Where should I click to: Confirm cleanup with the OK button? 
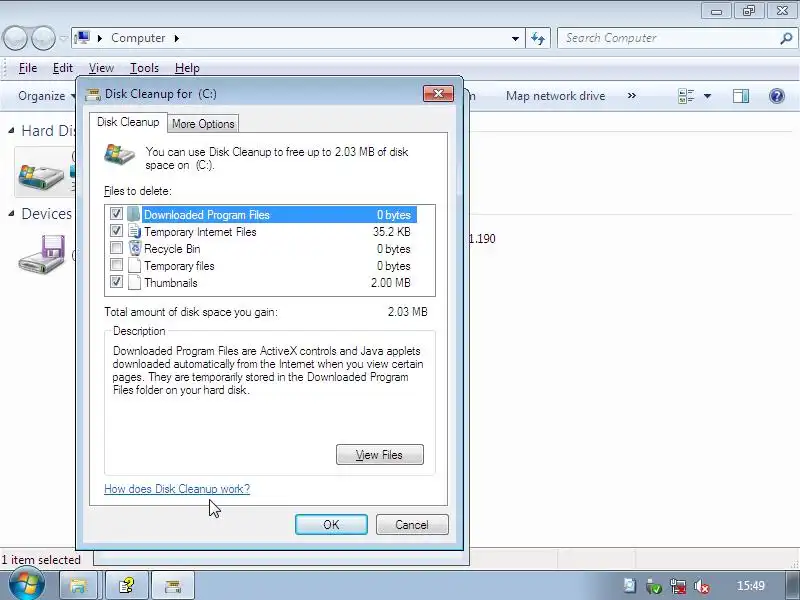pyautogui.click(x=331, y=524)
